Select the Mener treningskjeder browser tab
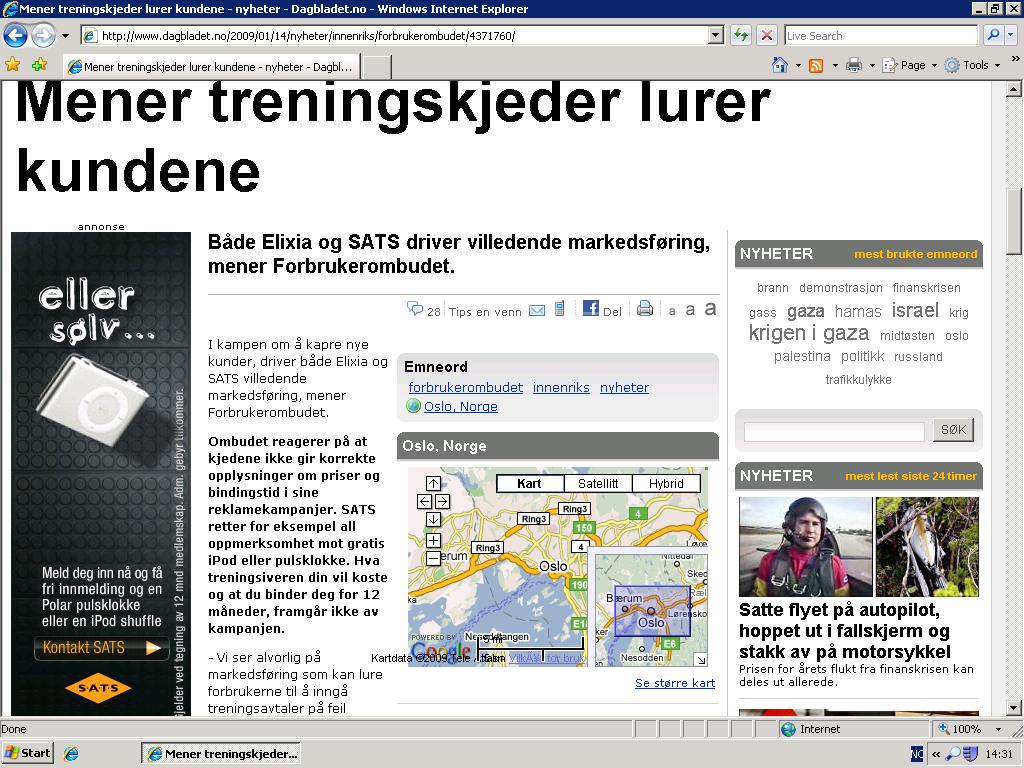1024x768 pixels. click(x=212, y=67)
